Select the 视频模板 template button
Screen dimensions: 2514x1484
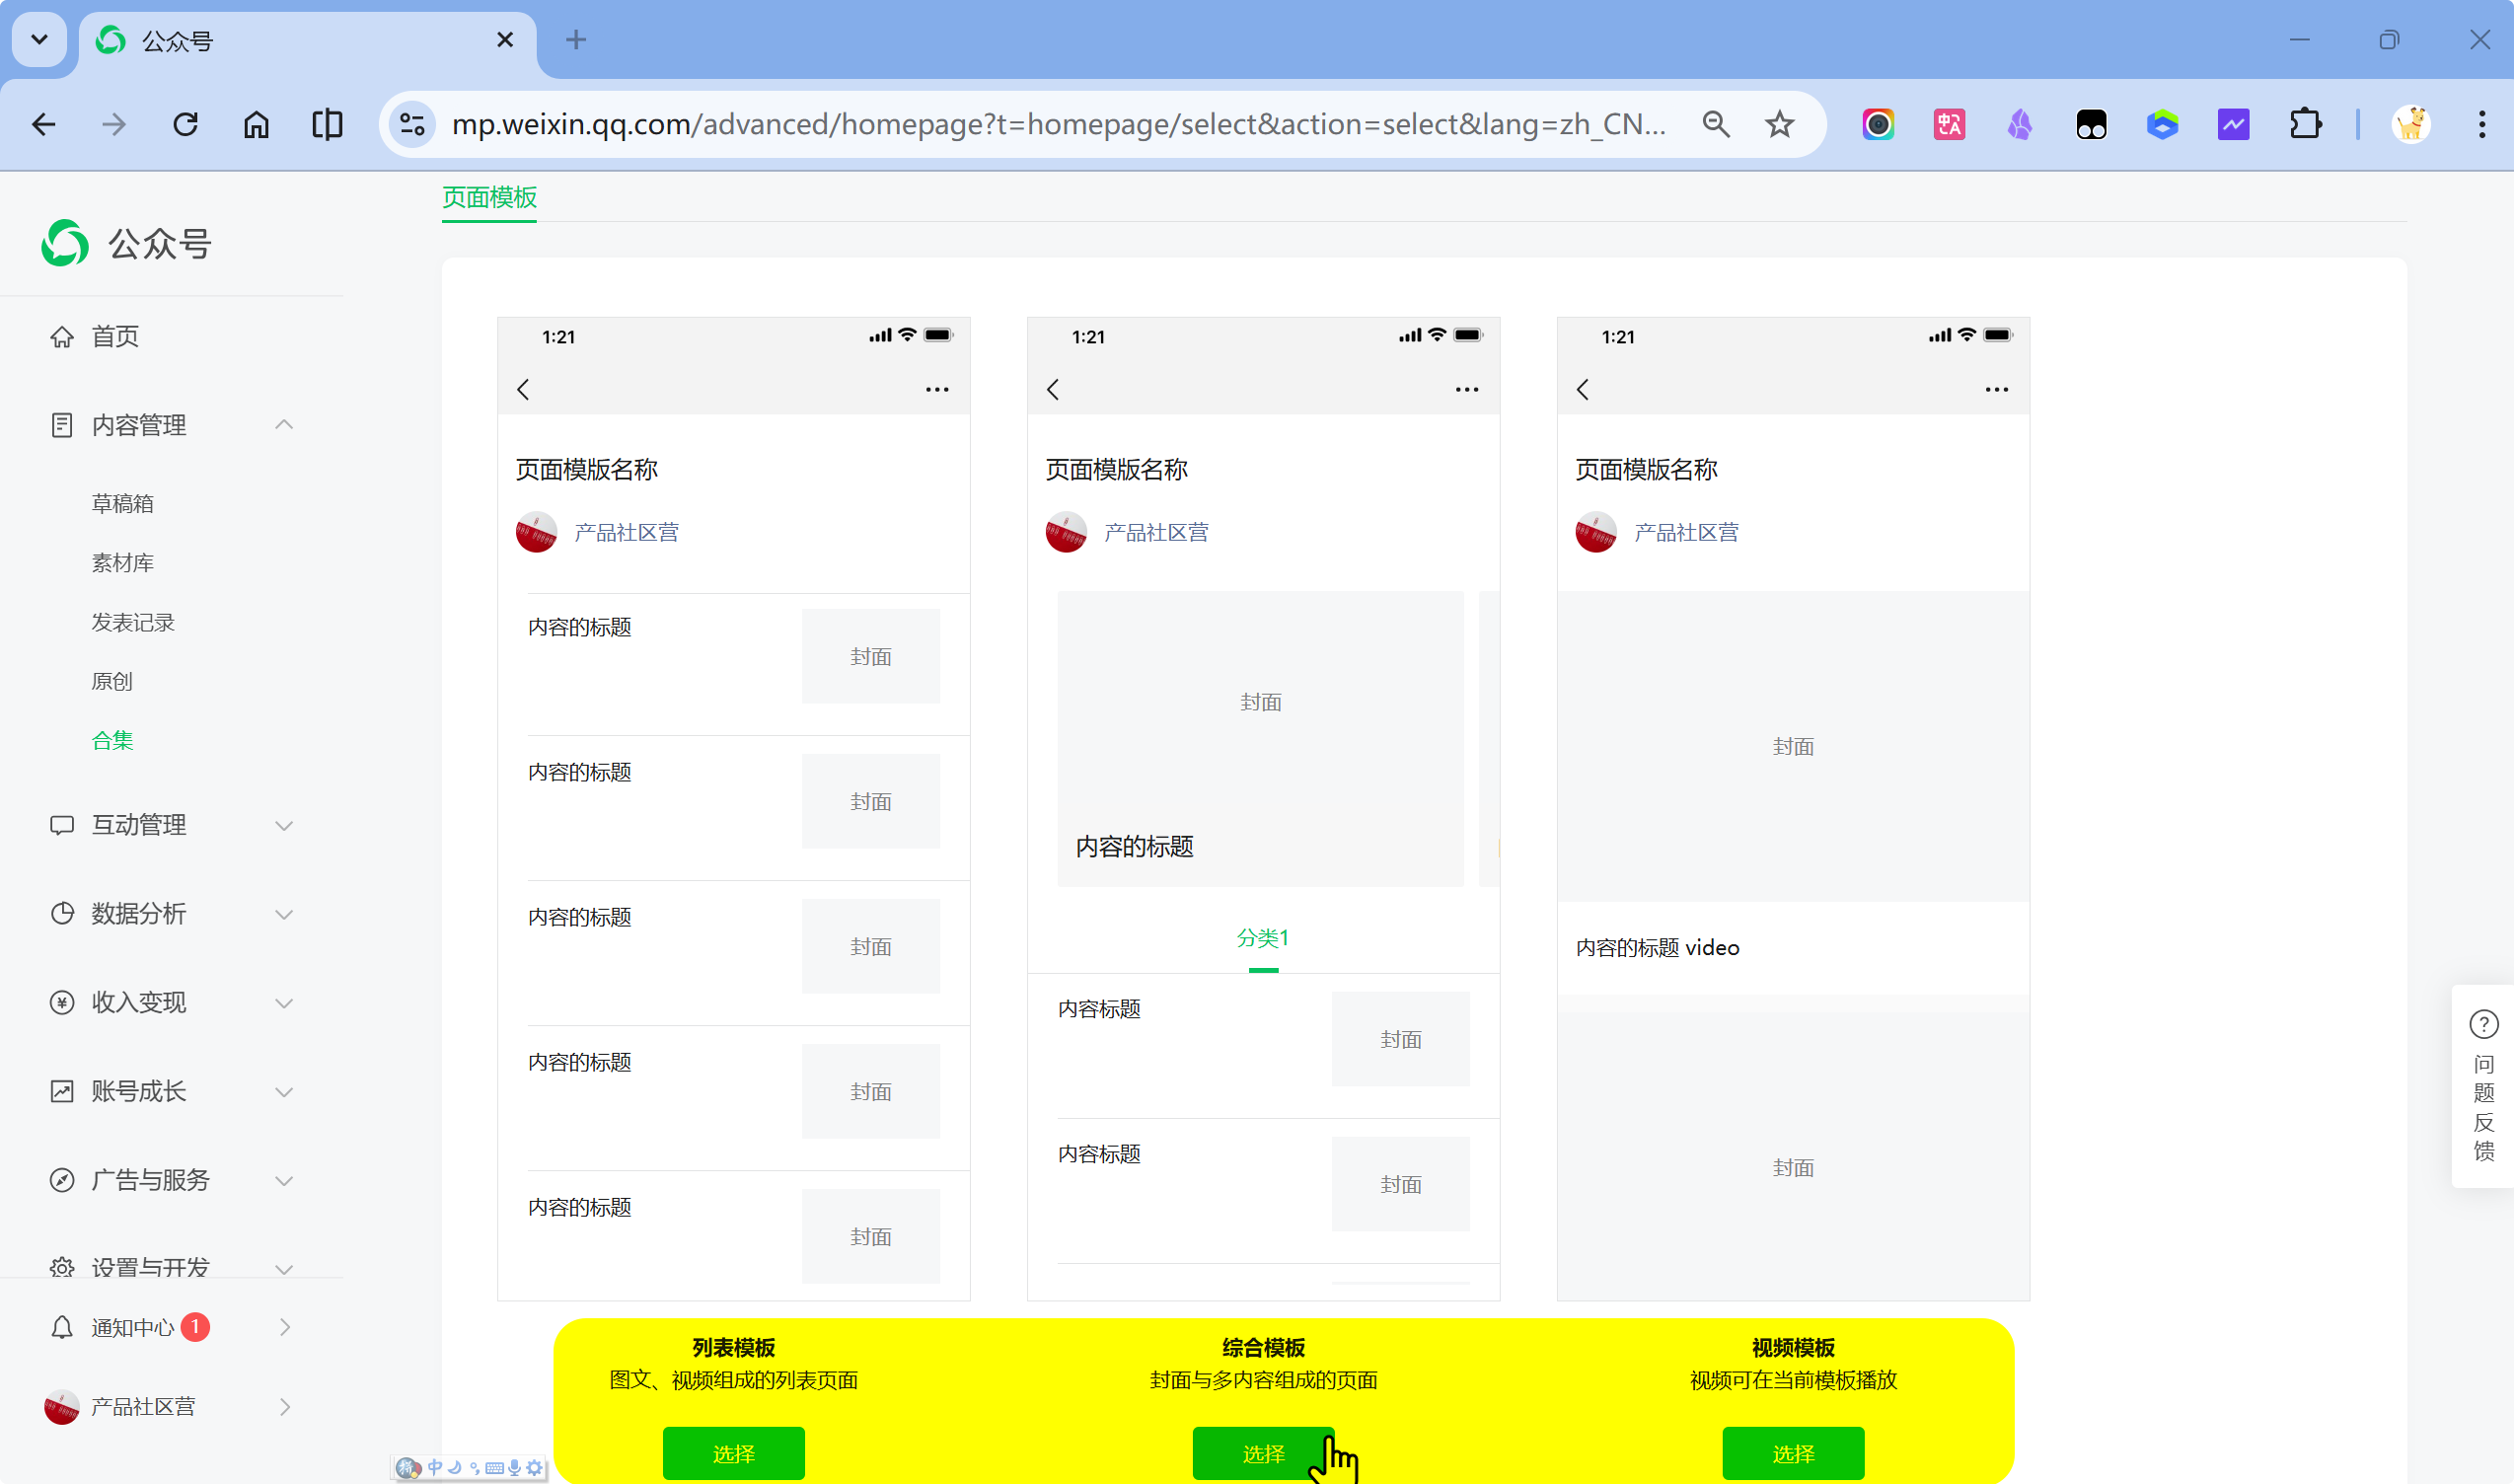coord(1792,1453)
